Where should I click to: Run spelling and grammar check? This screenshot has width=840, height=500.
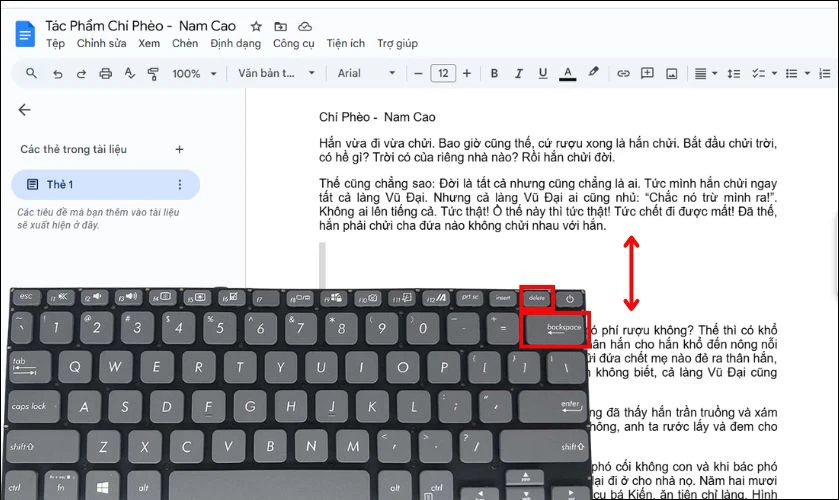(130, 73)
